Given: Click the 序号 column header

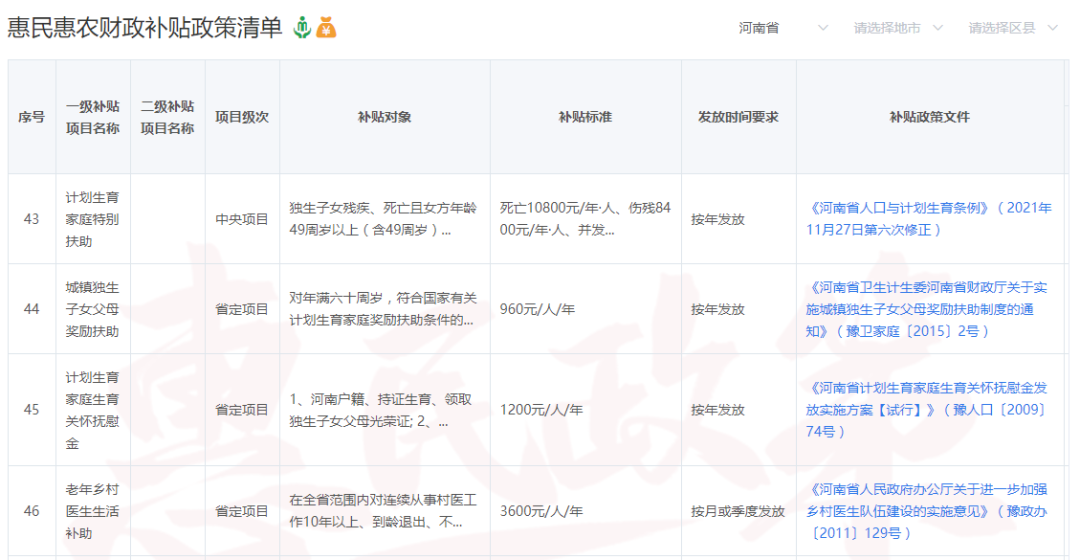Looking at the screenshot, I should (32, 117).
